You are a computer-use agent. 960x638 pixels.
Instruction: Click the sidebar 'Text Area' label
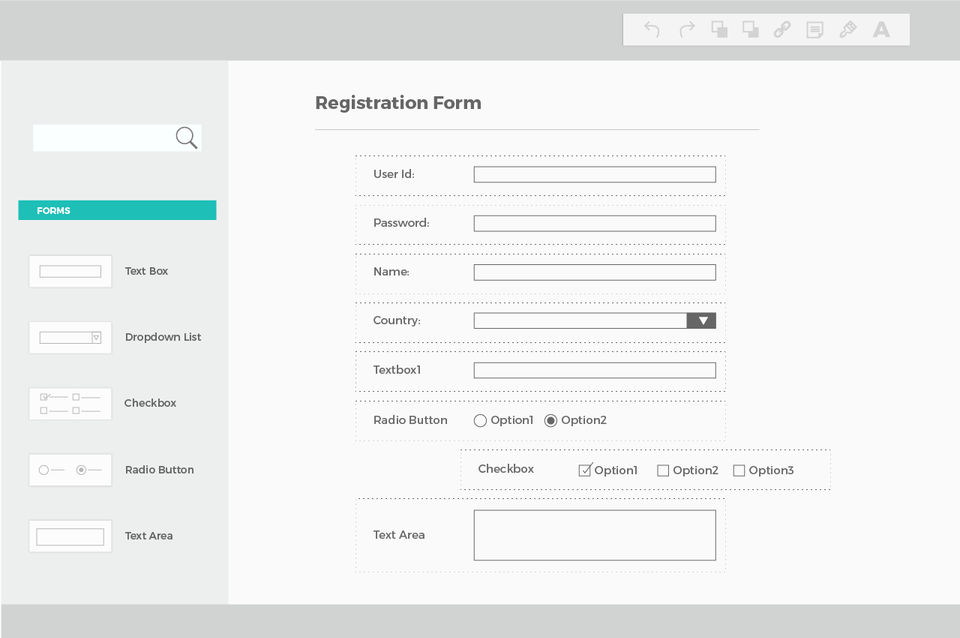tap(149, 536)
